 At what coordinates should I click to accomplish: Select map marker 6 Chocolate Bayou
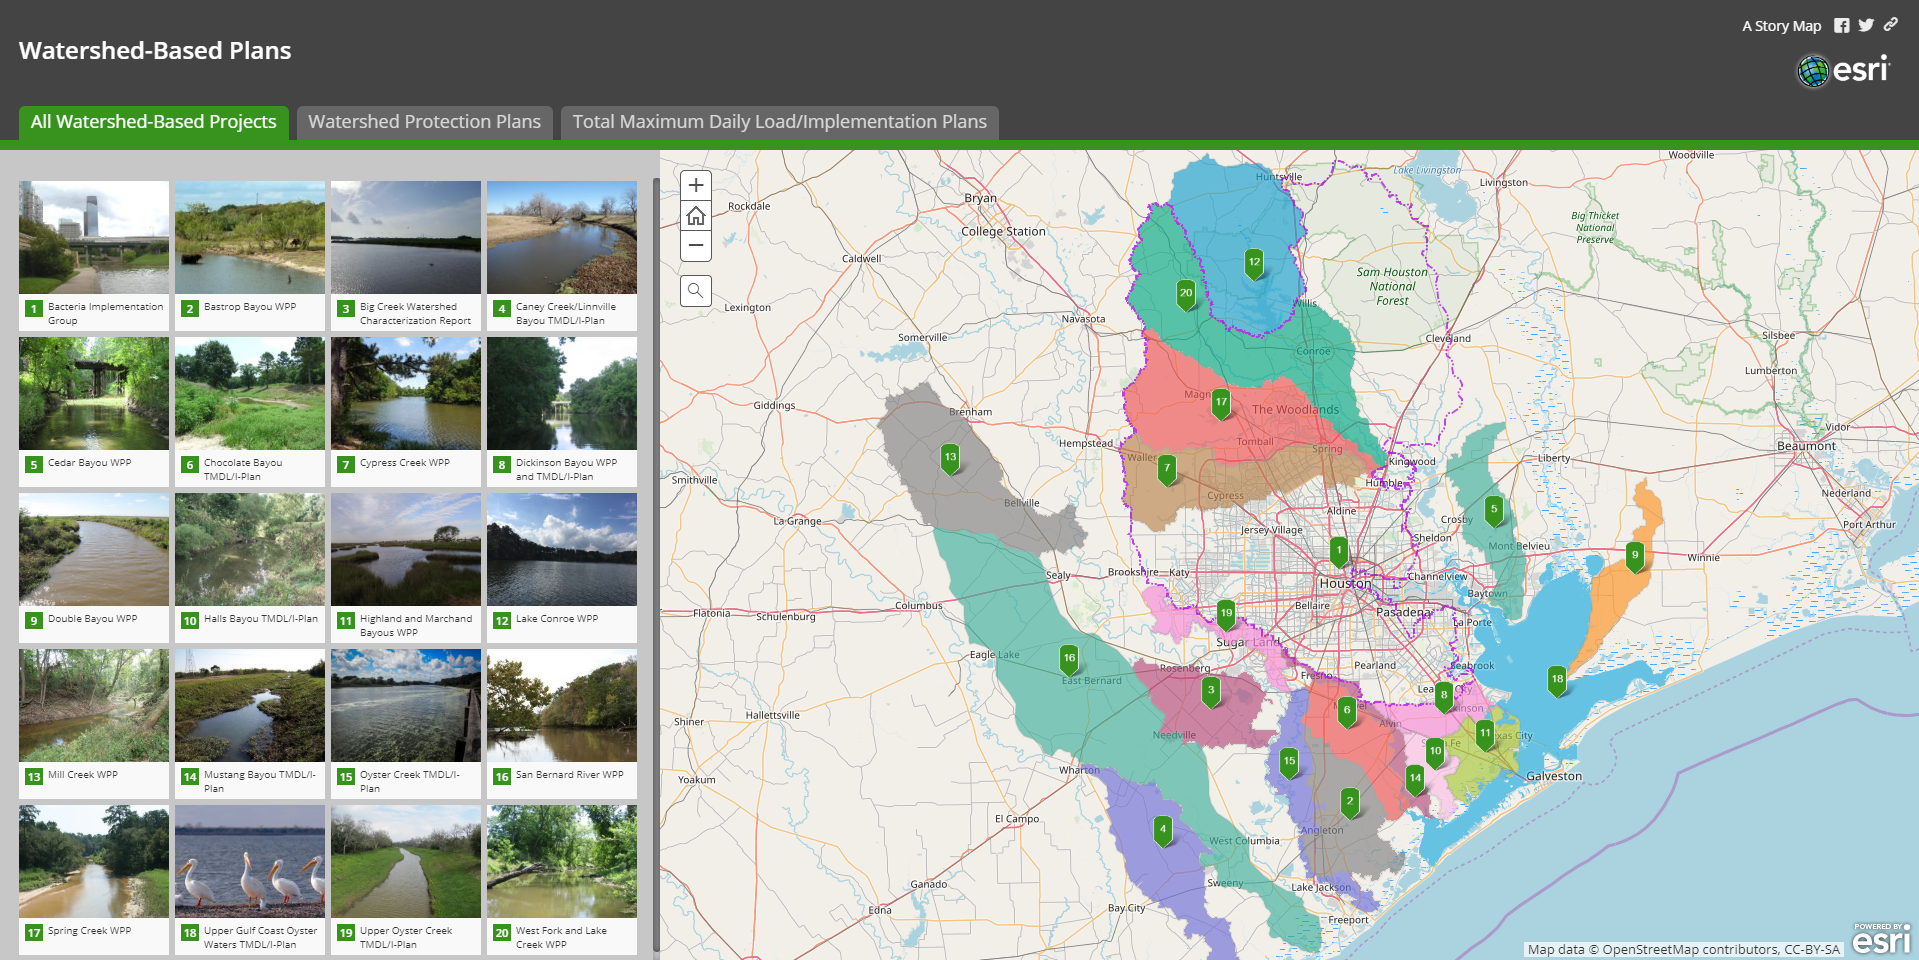[x=1347, y=712]
